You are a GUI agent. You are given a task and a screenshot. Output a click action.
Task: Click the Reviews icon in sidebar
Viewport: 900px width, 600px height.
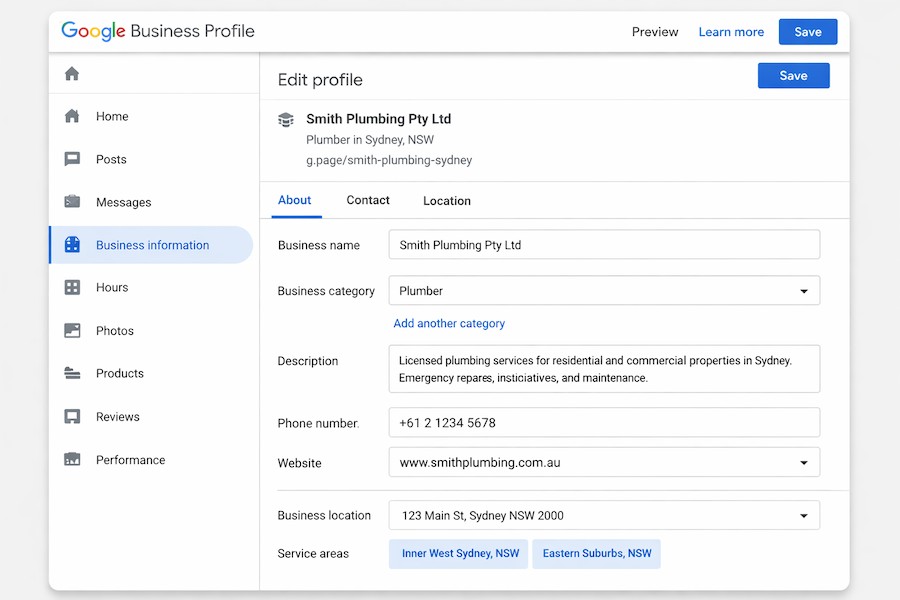[x=72, y=416]
